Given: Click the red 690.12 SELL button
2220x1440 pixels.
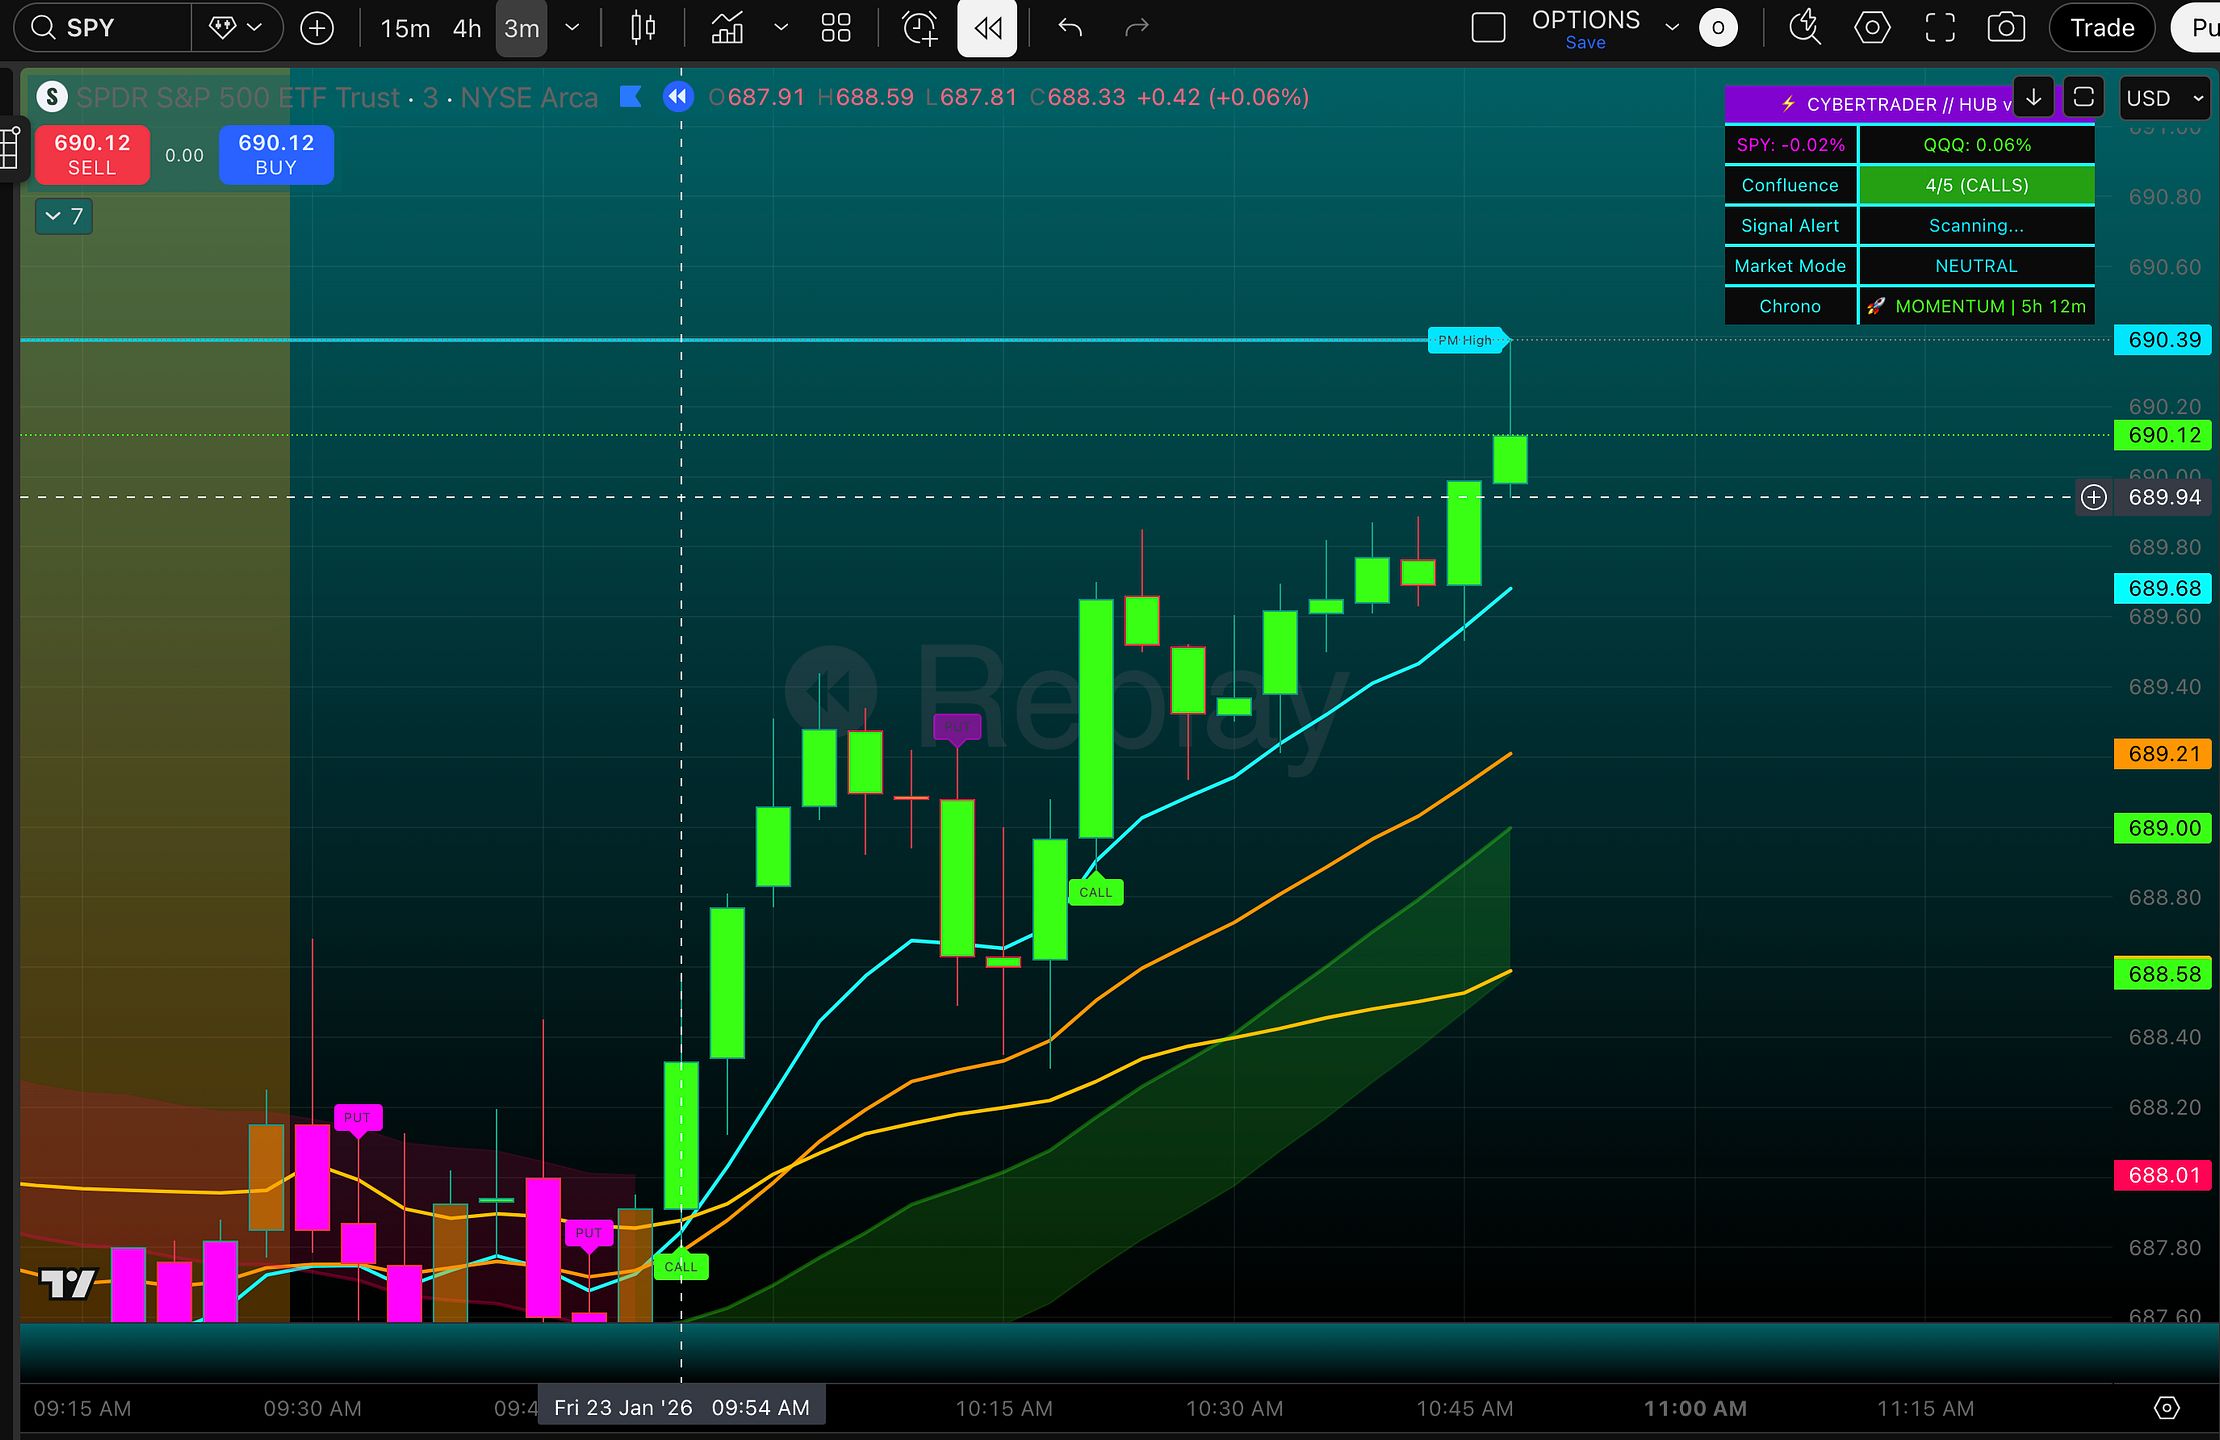Looking at the screenshot, I should pos(92,155).
